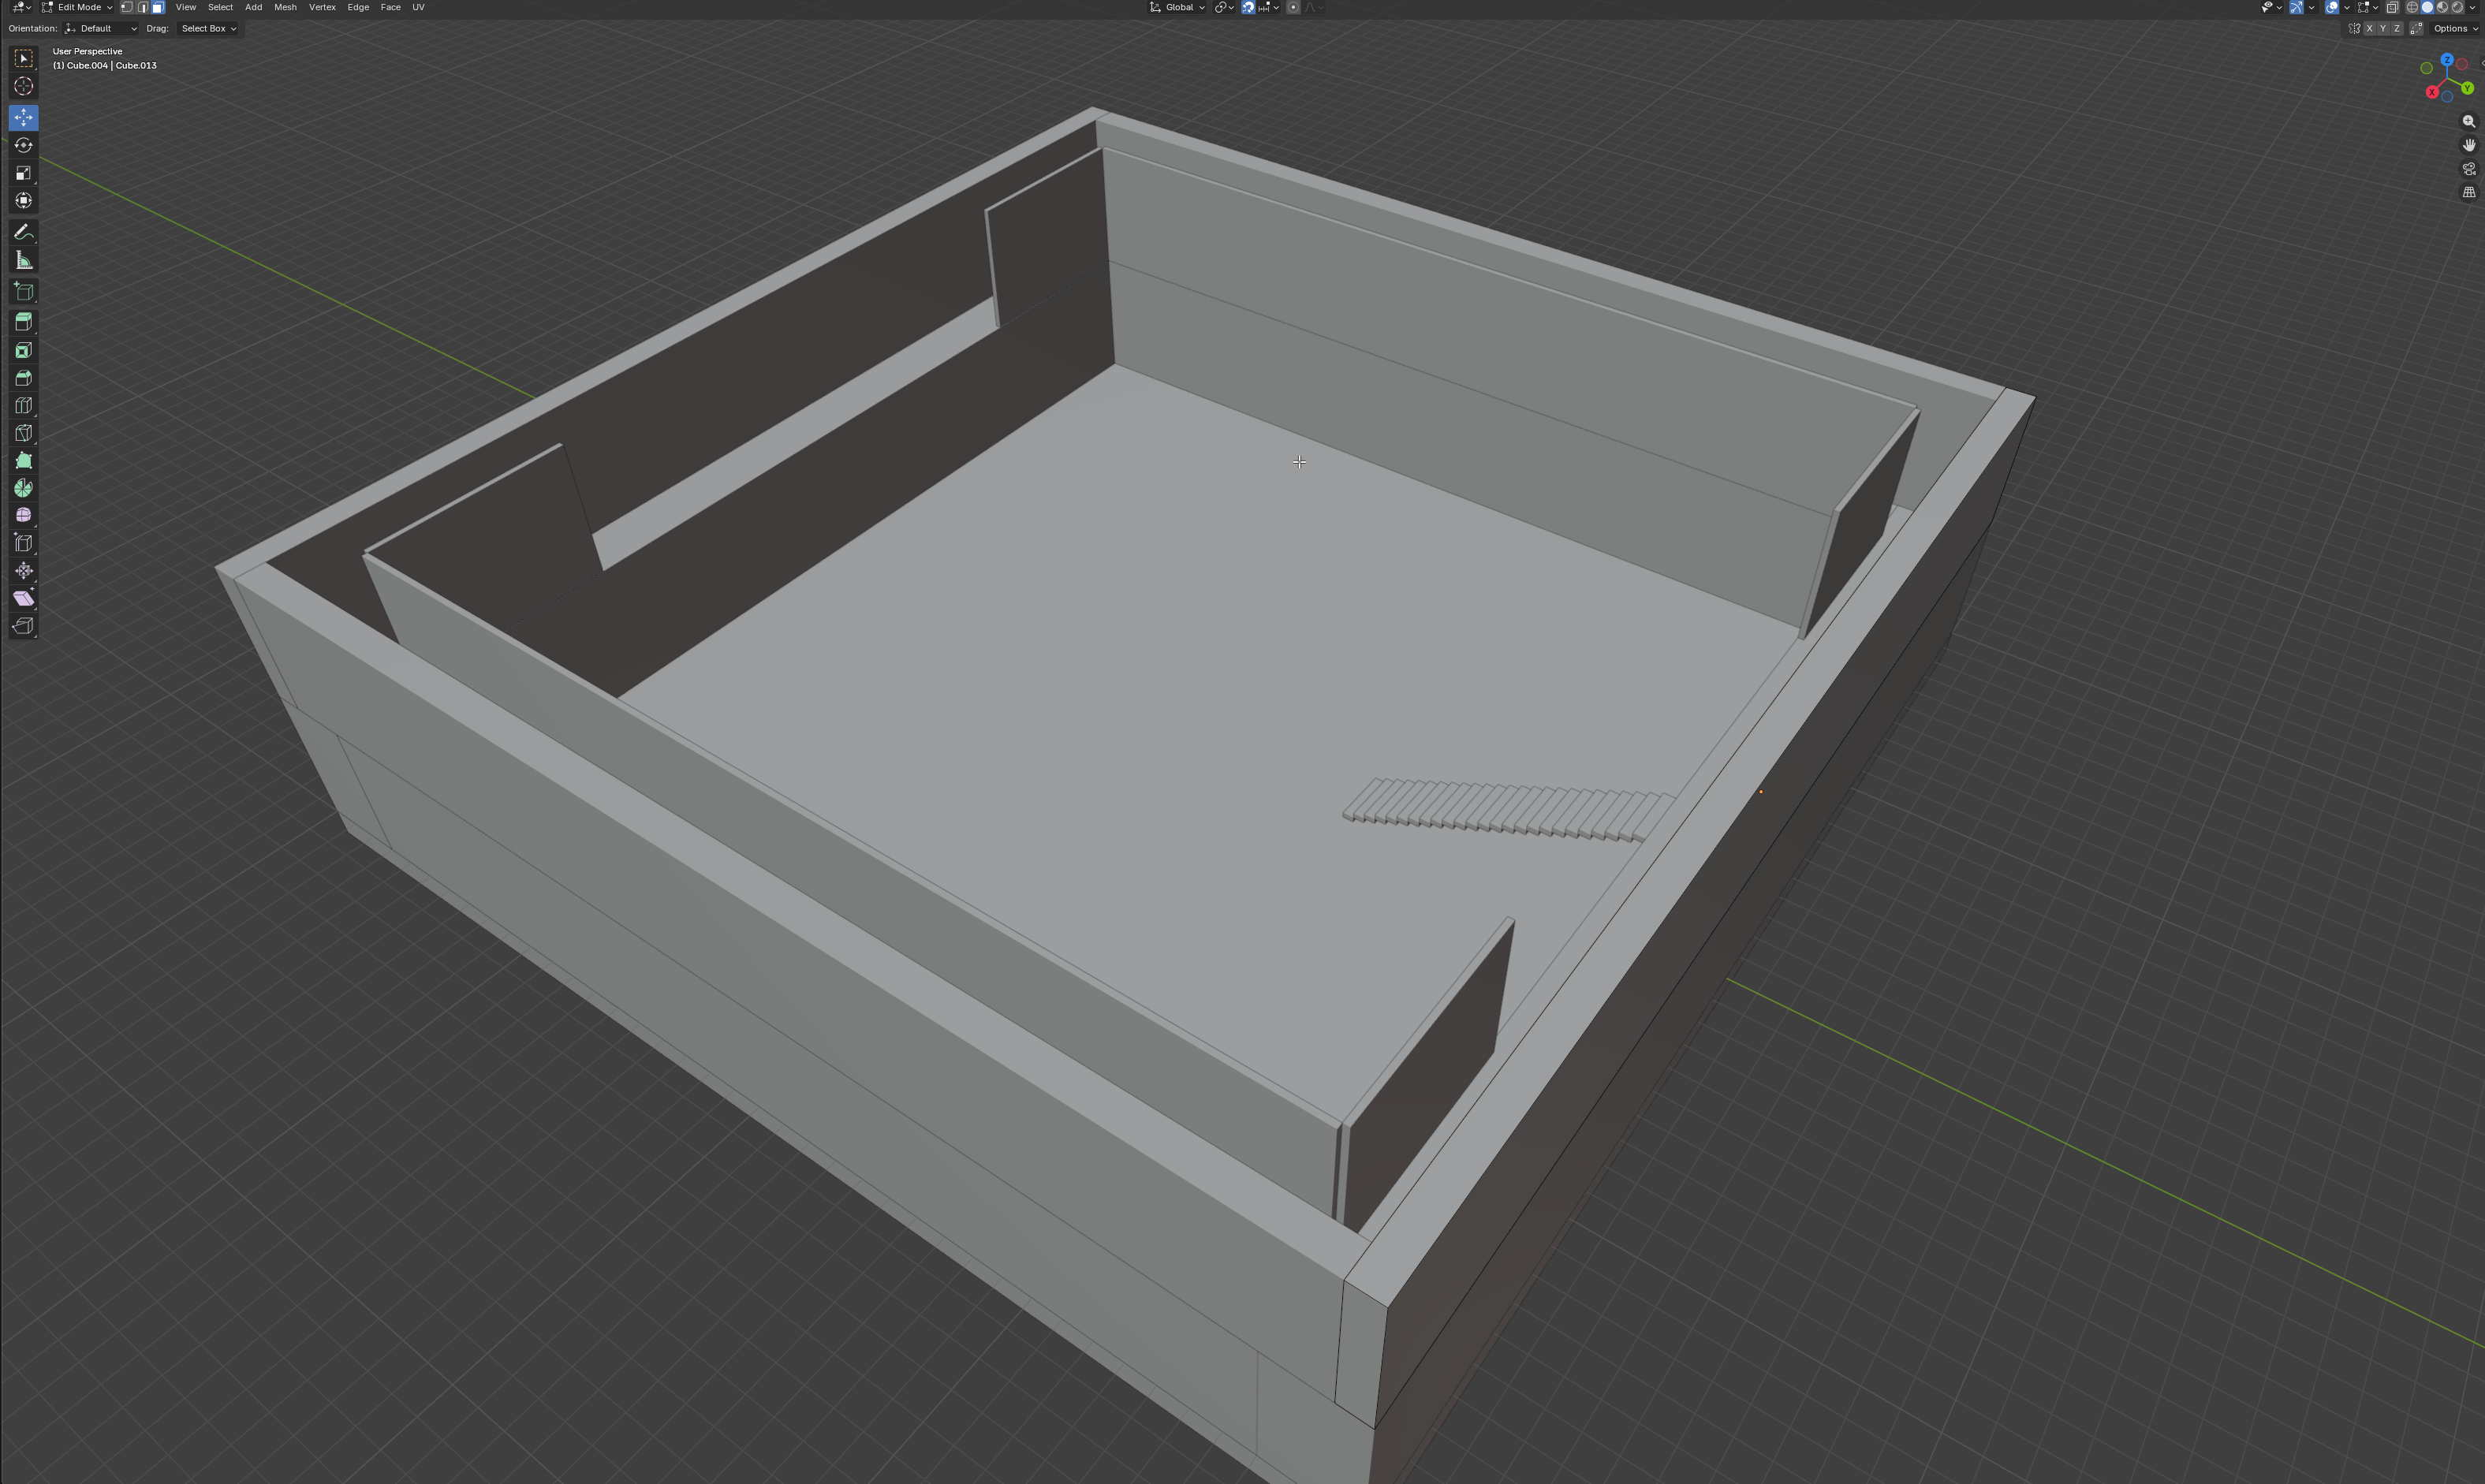
Task: Toggle X-ray view button
Action: (2392, 7)
